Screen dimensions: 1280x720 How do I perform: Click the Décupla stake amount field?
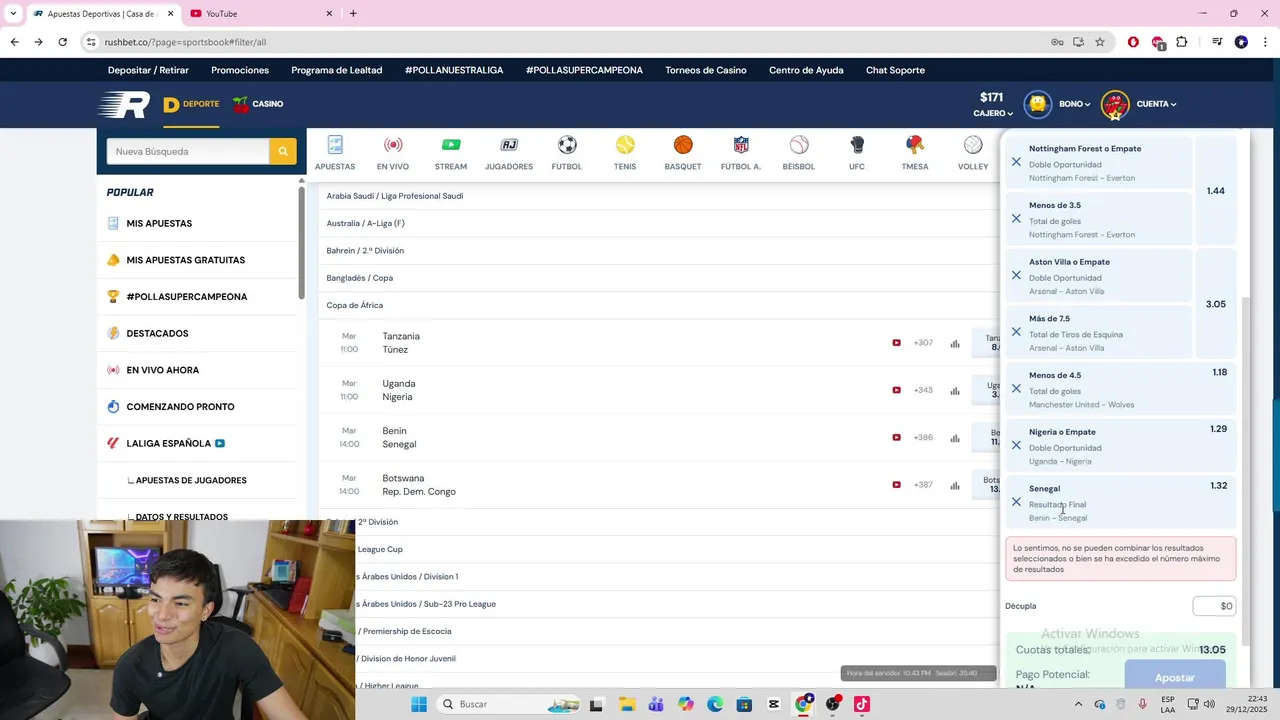point(1215,606)
